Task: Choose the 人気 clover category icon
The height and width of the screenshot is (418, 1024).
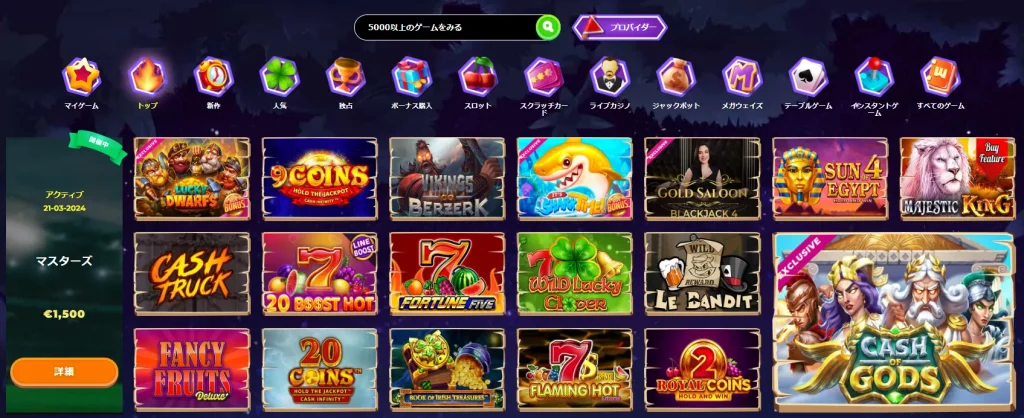Action: tap(280, 76)
